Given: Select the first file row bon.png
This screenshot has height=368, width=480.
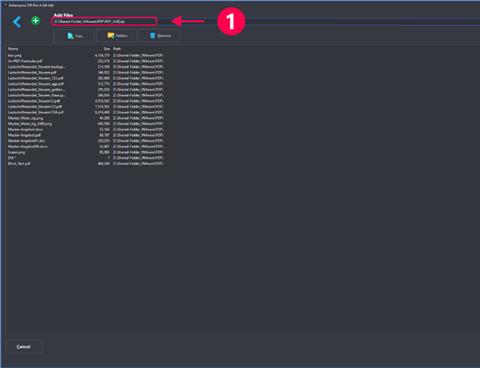Looking at the screenshot, I should coord(86,56).
